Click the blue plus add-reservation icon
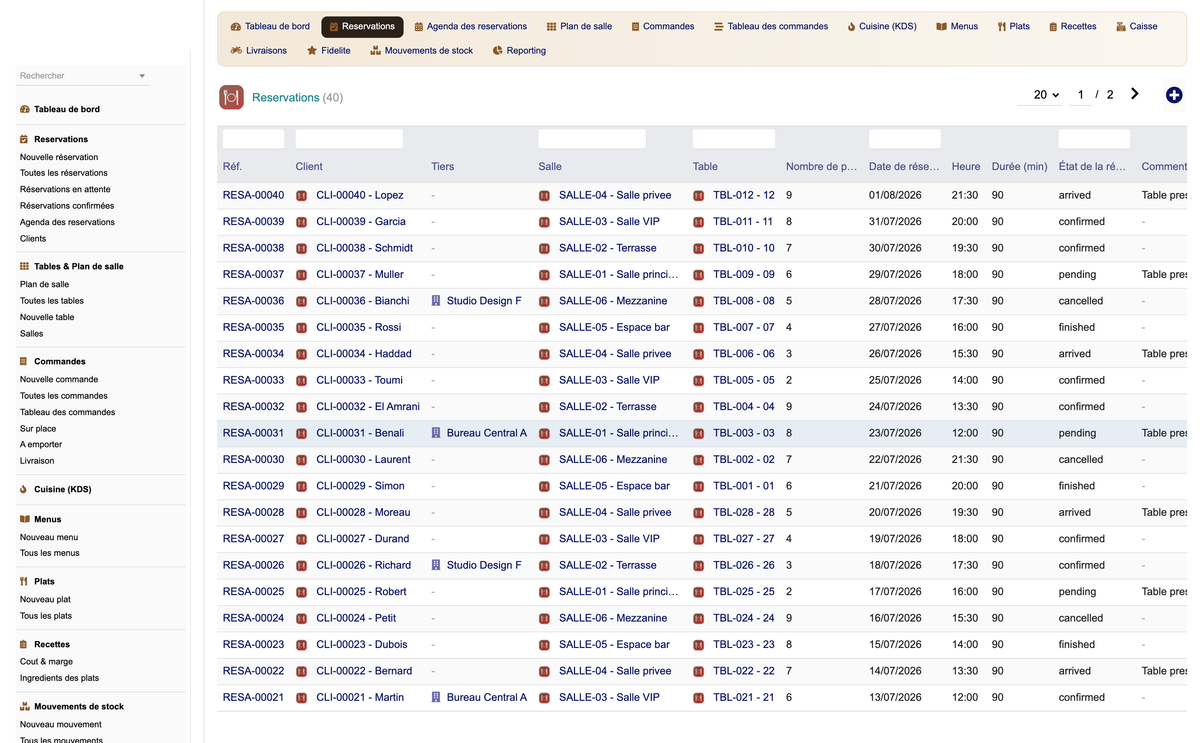 click(x=1174, y=95)
